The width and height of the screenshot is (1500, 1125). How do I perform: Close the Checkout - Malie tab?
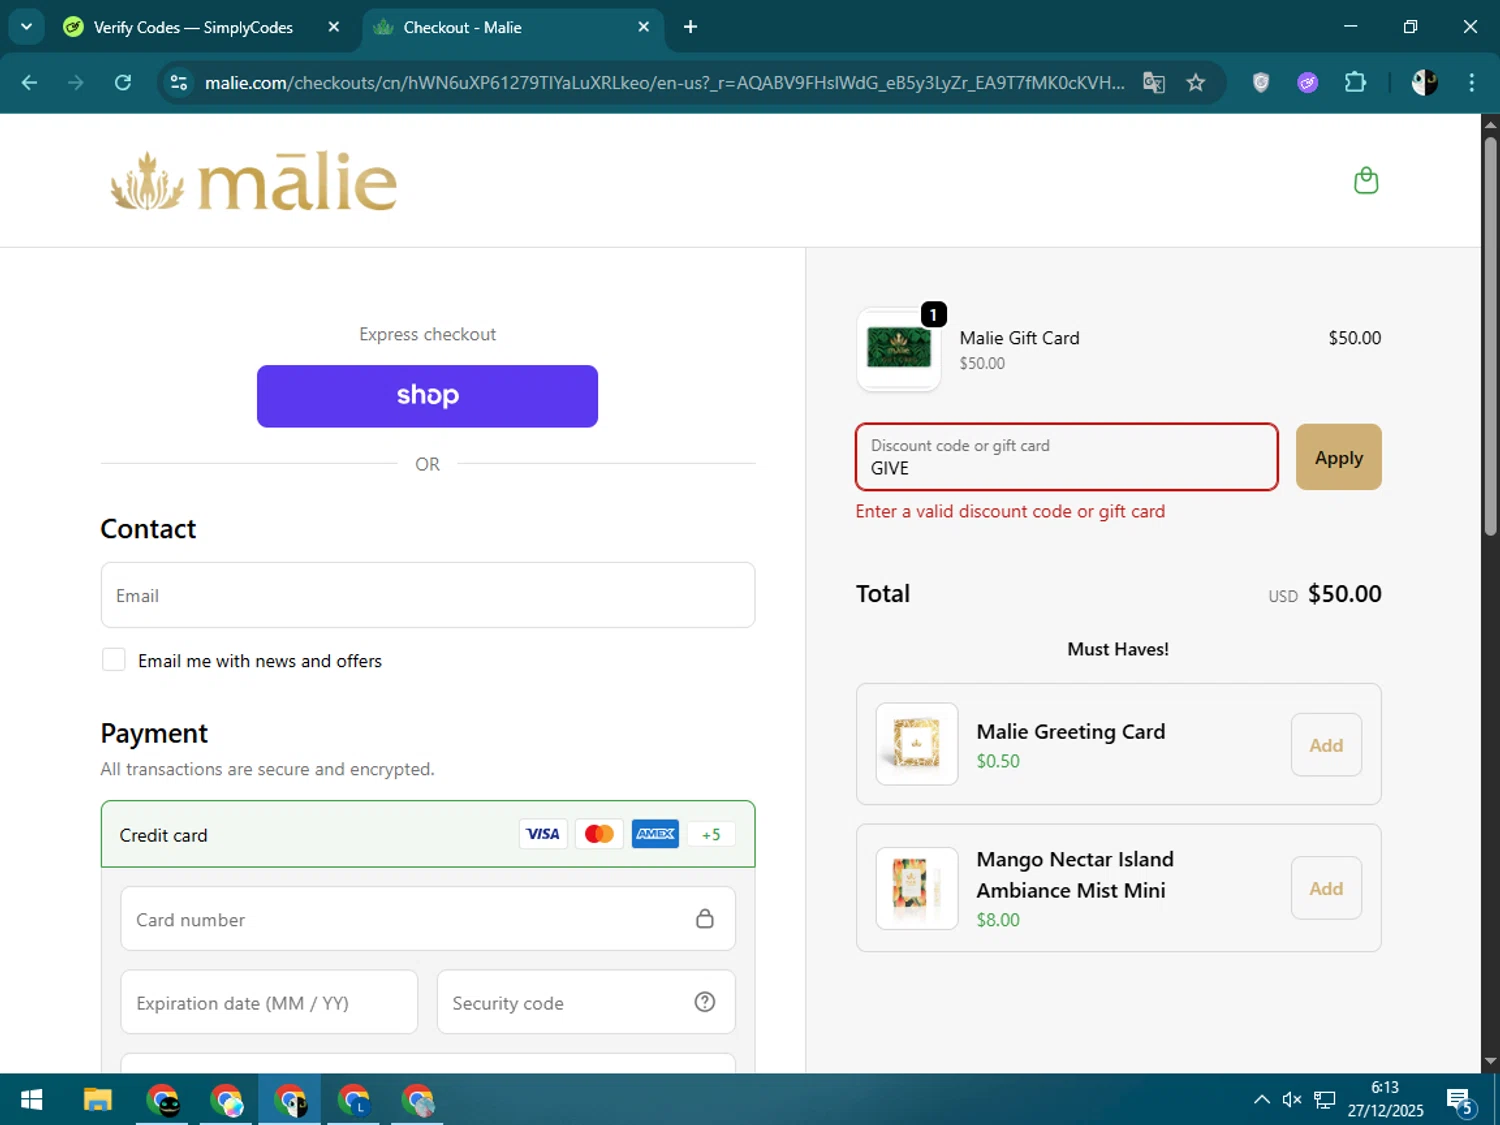point(644,27)
